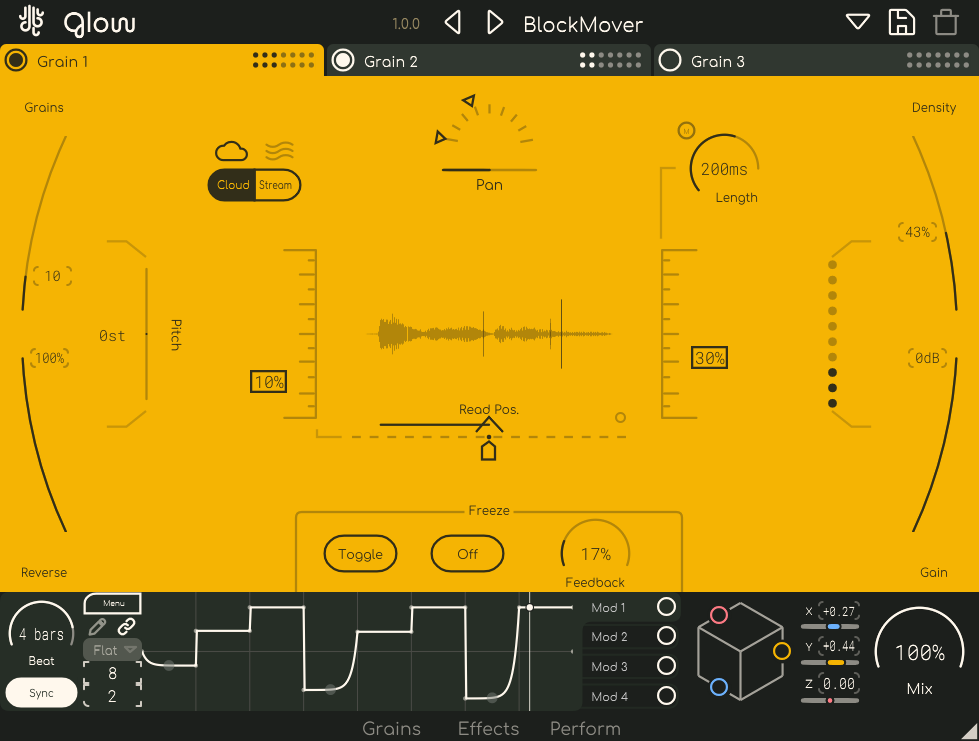Viewport: 979px width, 741px height.
Task: Click the 0dB gain value
Action: click(927, 358)
